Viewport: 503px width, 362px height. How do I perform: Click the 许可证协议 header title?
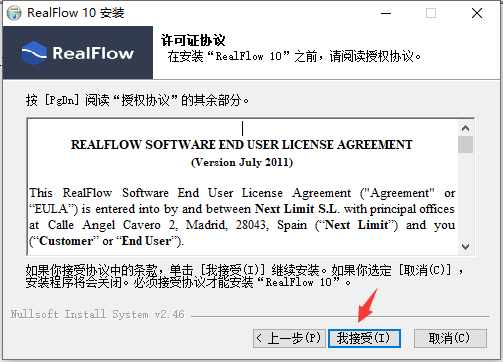coord(193,40)
